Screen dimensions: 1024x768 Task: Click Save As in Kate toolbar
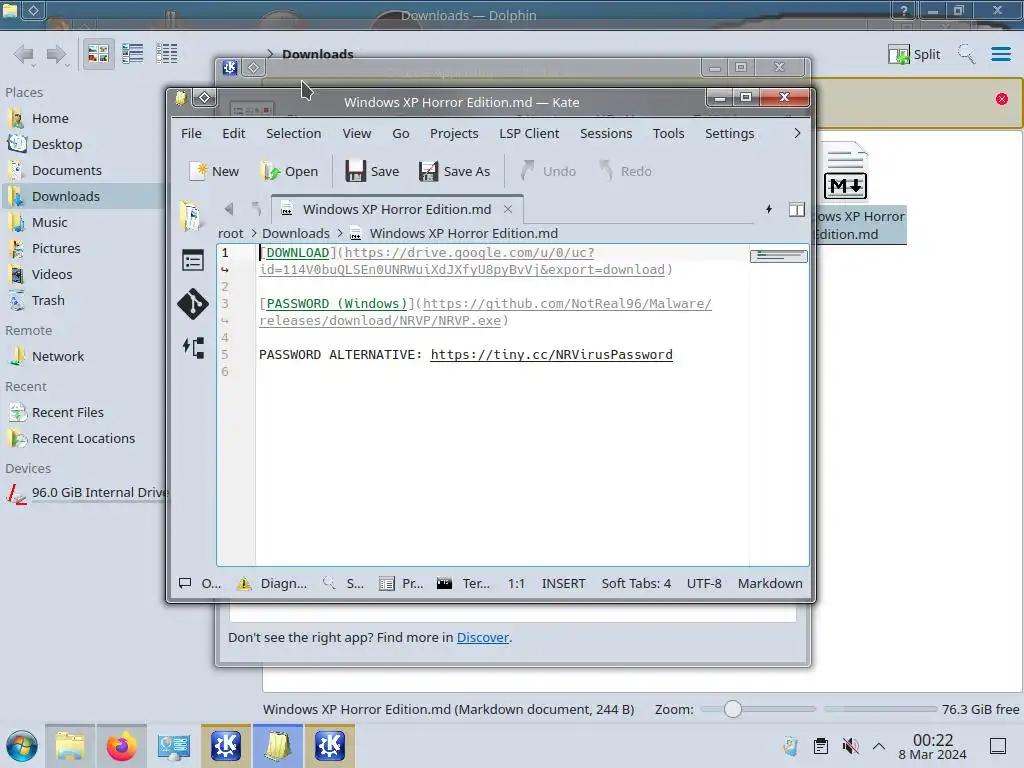[x=455, y=171]
